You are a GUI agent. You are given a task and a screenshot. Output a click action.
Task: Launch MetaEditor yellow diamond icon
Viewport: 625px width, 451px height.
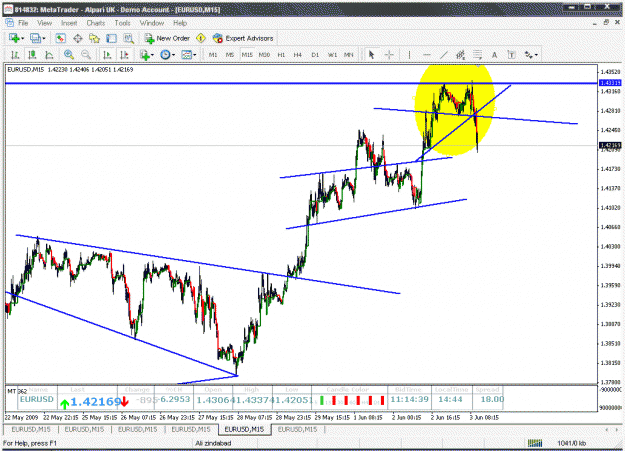tap(201, 38)
